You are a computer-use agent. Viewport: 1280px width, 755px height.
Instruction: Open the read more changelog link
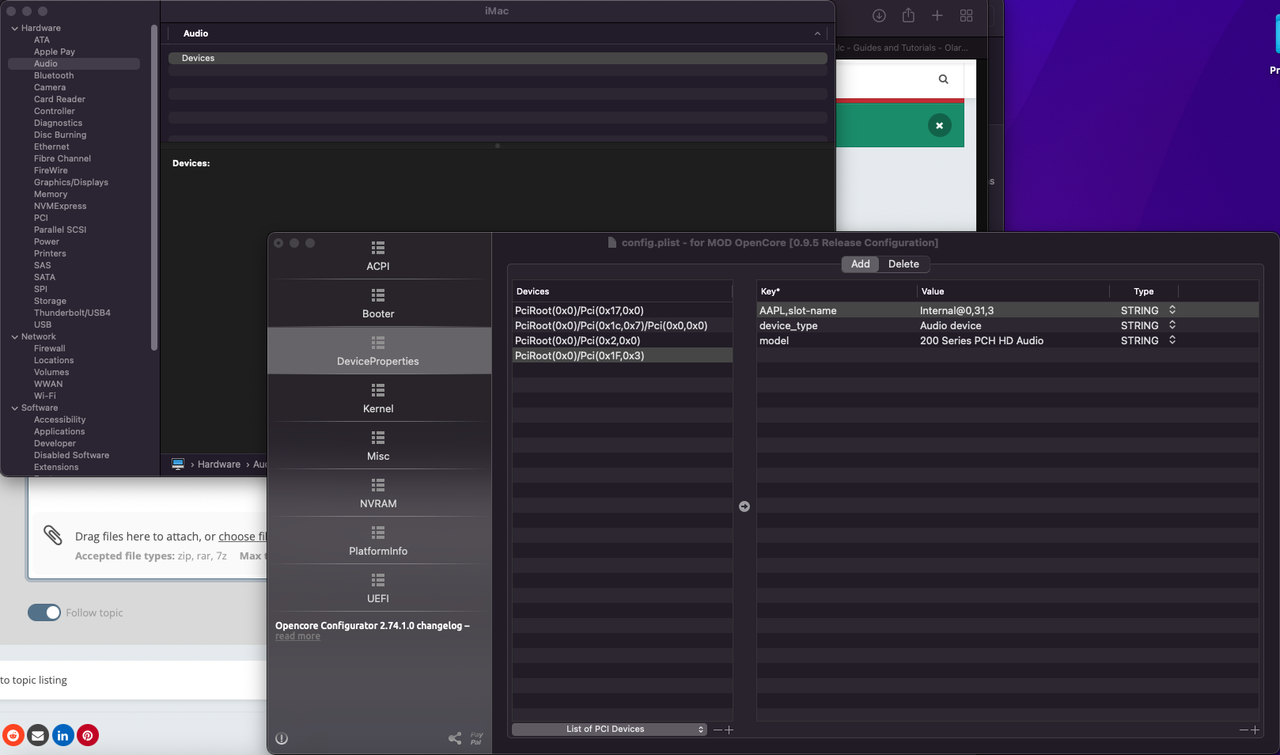point(298,636)
